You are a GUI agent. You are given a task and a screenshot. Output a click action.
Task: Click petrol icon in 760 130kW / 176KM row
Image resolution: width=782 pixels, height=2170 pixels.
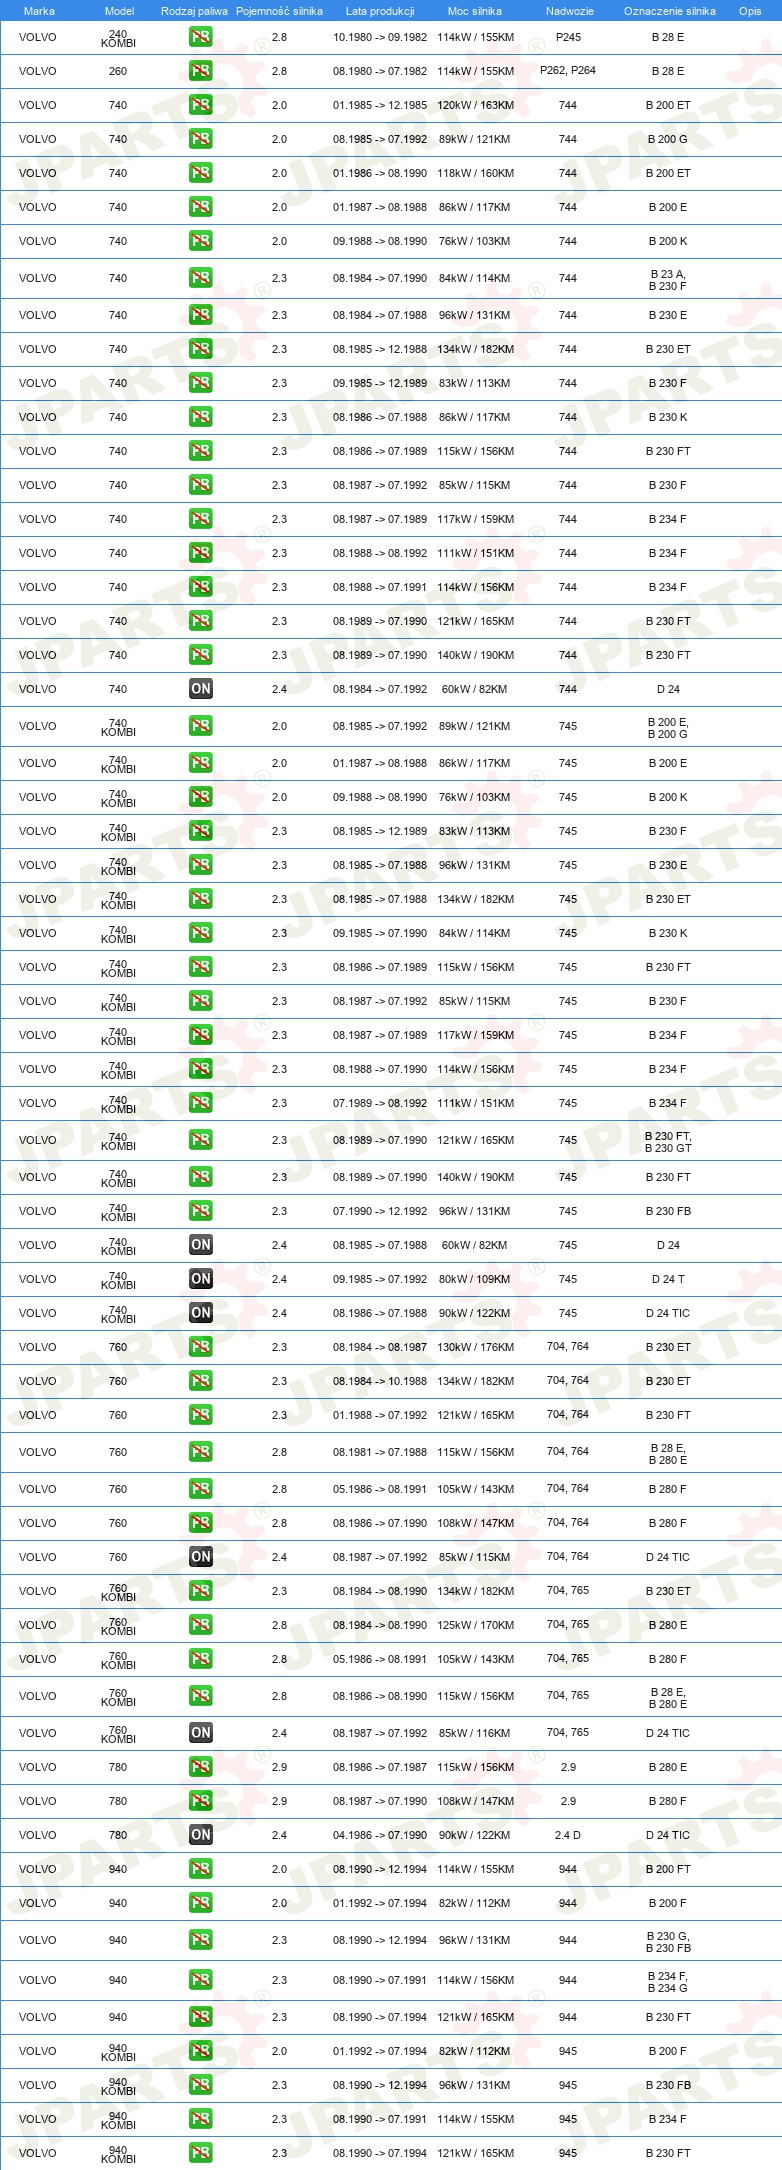tap(201, 1347)
